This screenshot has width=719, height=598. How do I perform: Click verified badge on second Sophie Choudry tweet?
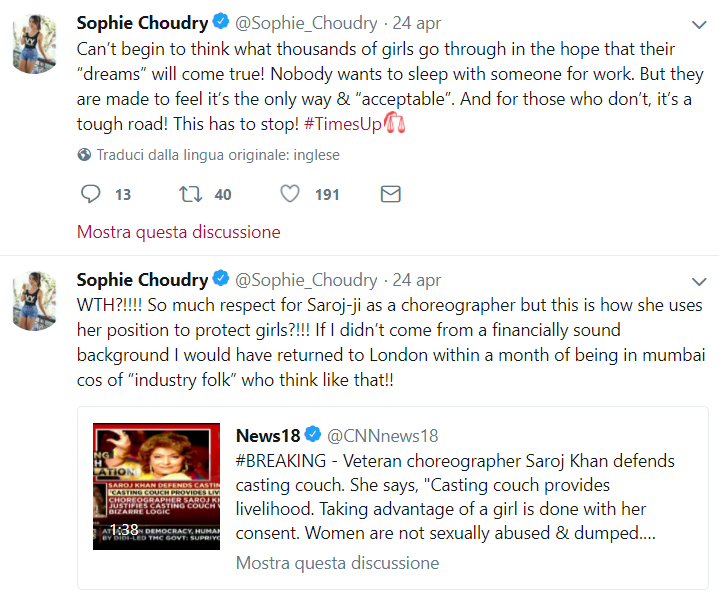coord(221,278)
